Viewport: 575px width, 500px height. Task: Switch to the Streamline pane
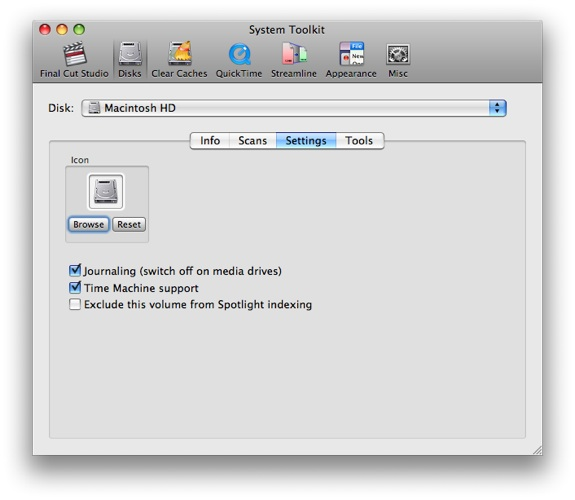click(294, 60)
